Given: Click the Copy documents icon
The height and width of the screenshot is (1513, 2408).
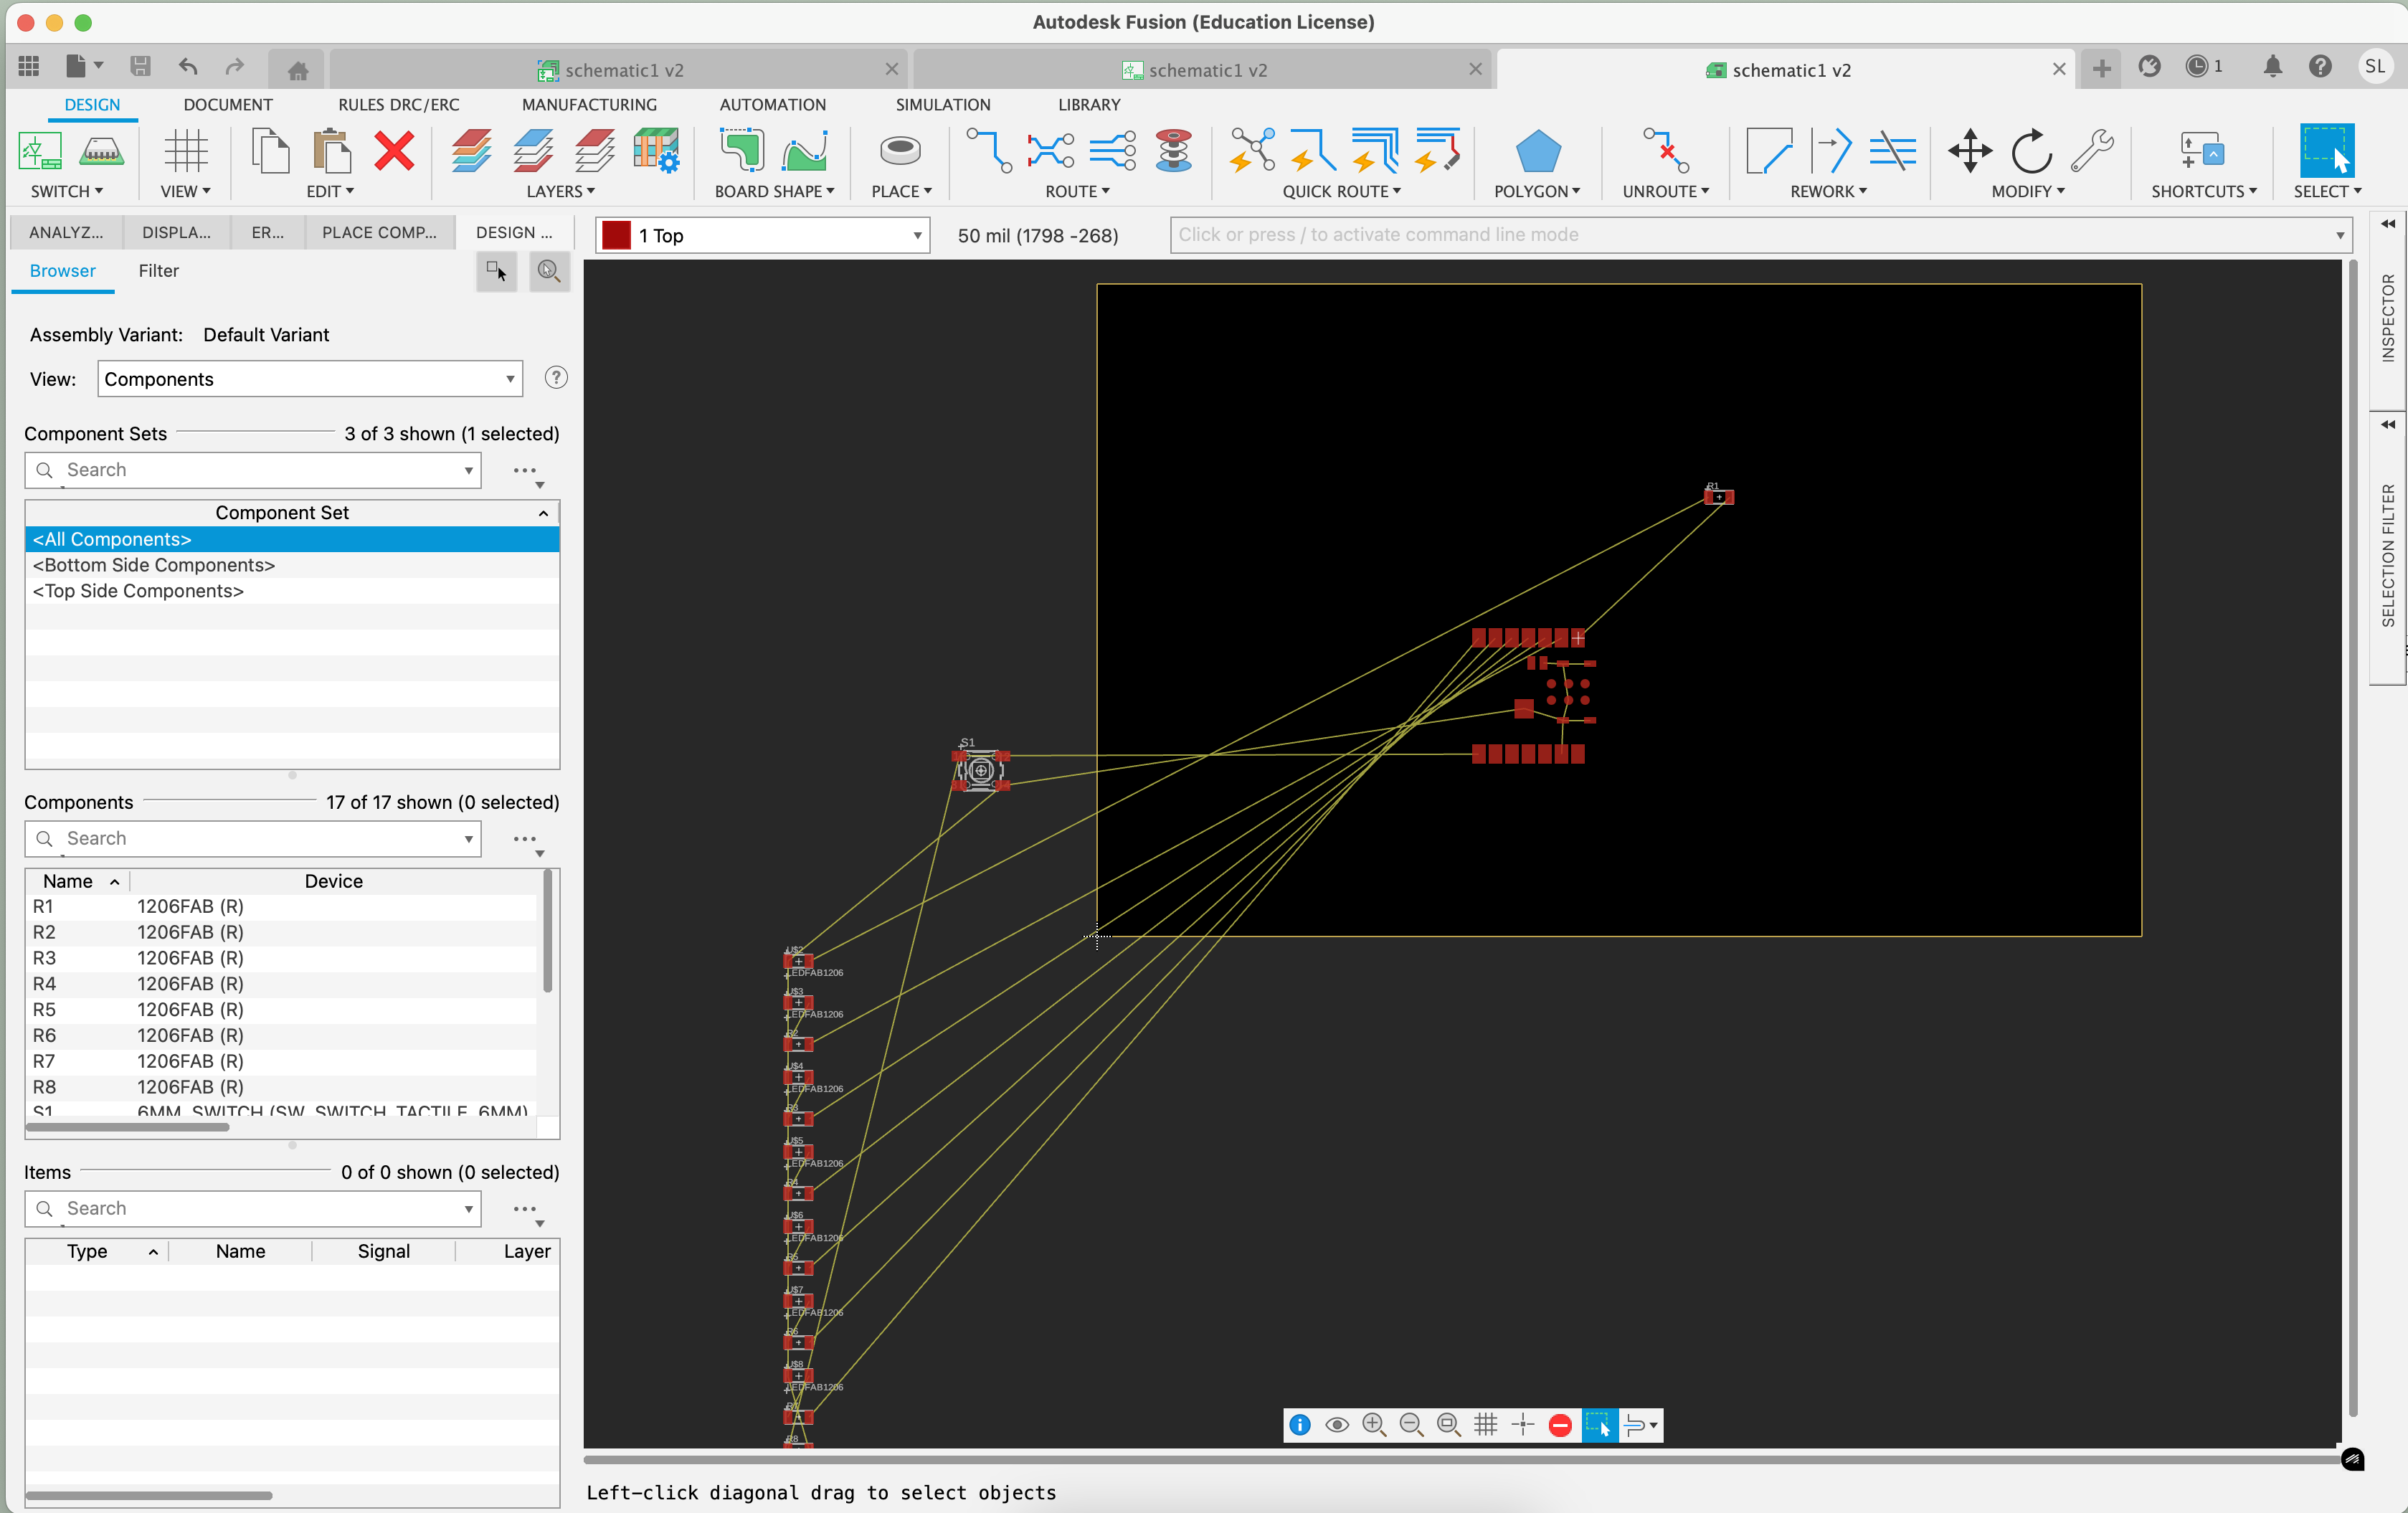Looking at the screenshot, I should (x=270, y=152).
